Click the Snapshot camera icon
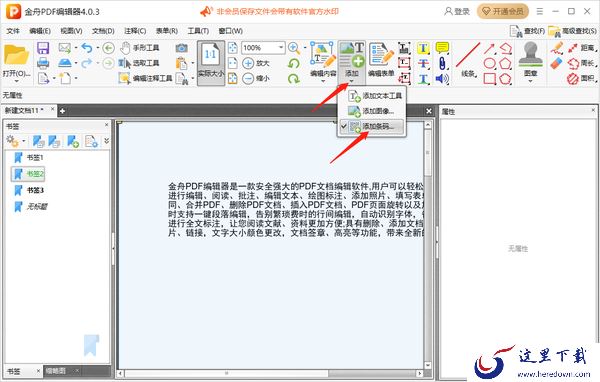This screenshot has width=600, height=382. tap(181, 48)
